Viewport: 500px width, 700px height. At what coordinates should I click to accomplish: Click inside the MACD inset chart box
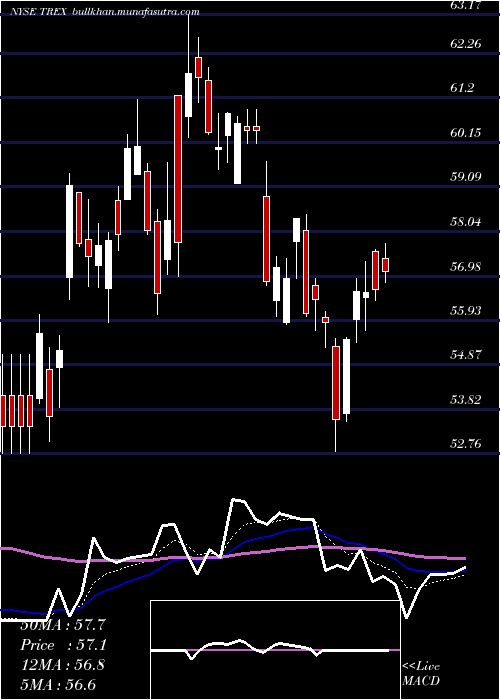[275, 650]
